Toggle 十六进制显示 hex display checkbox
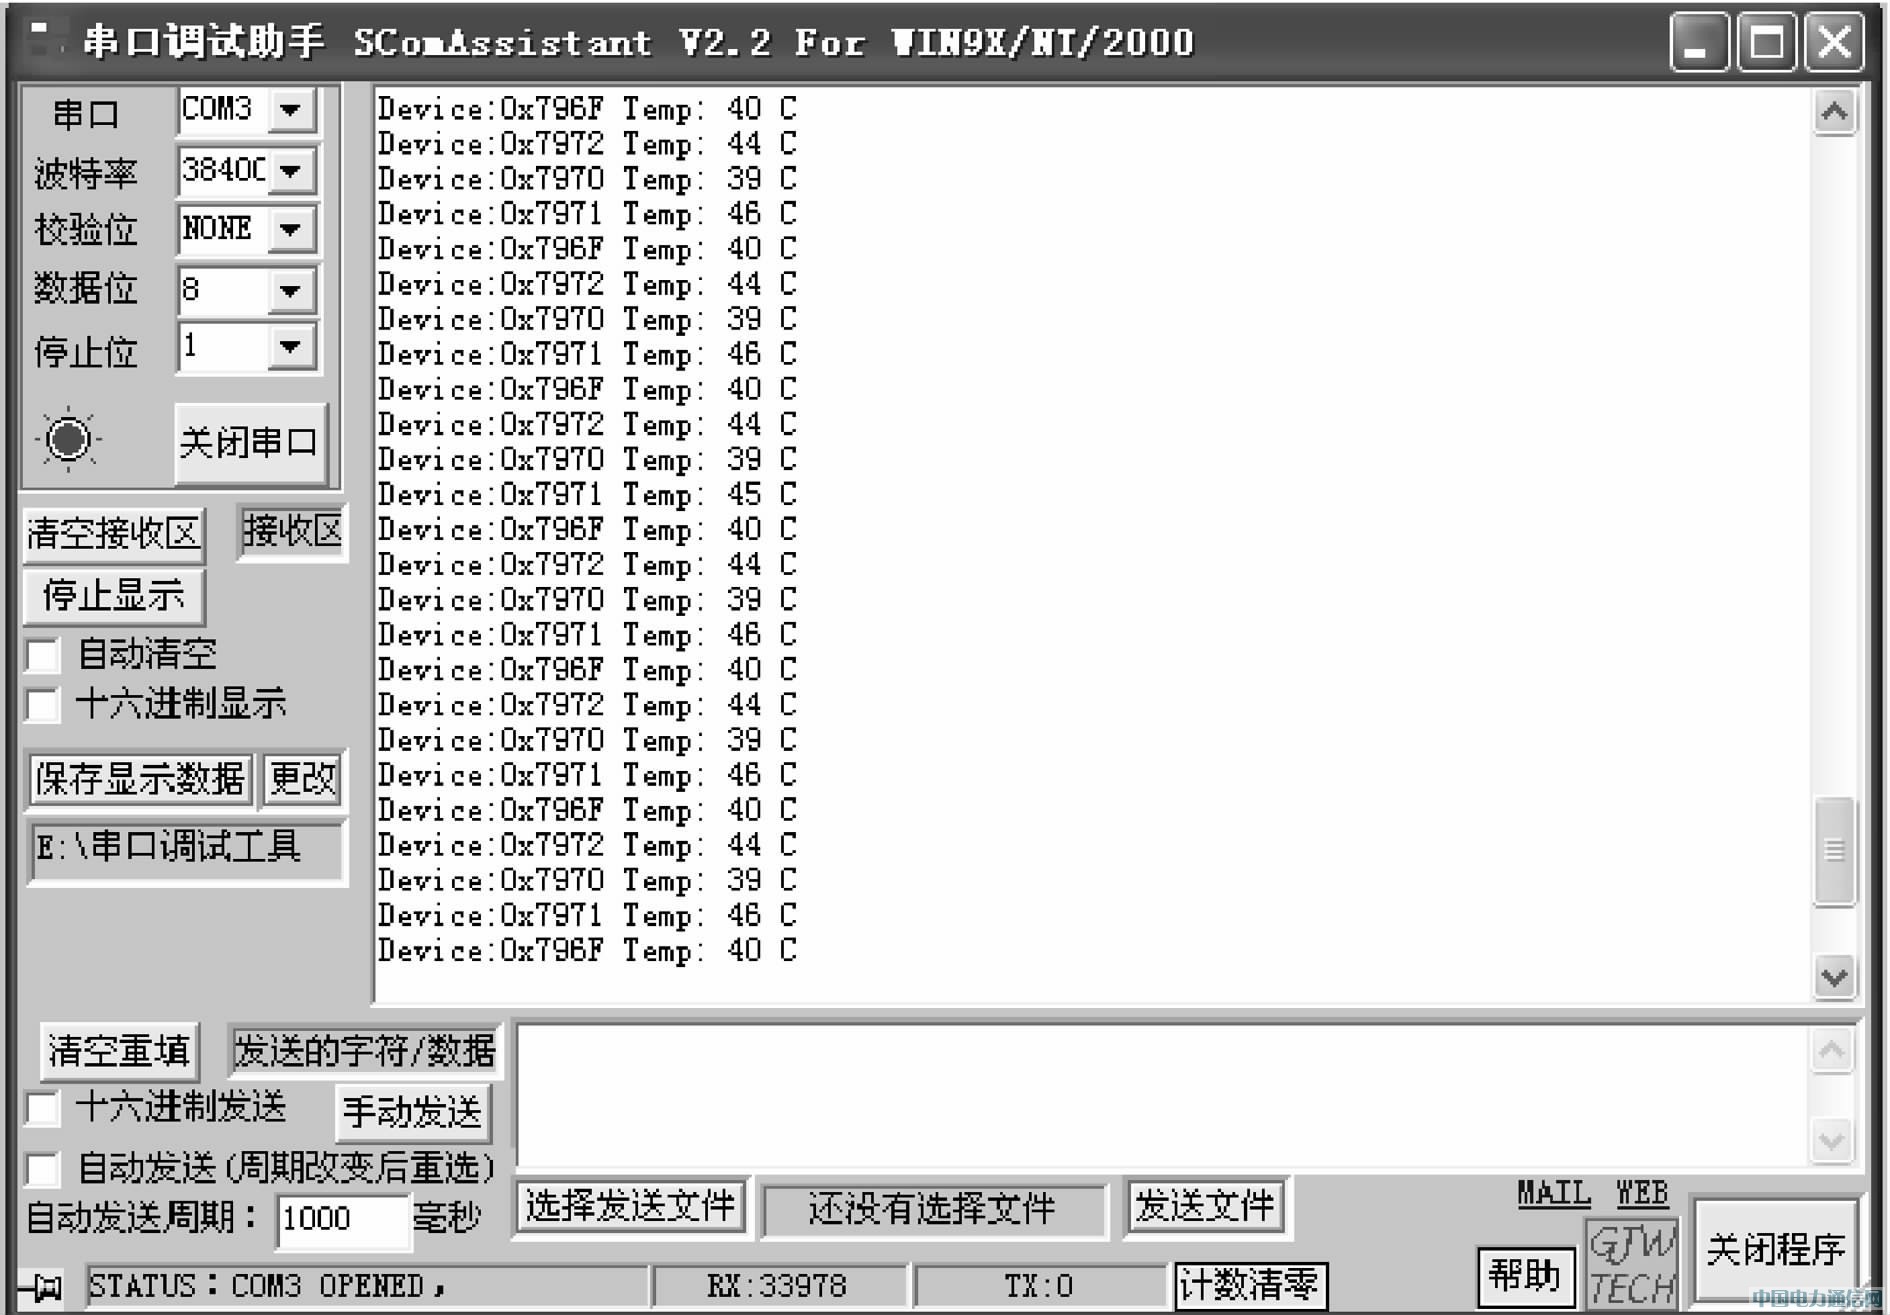Screen dimensions: 1890x1315 (43, 705)
